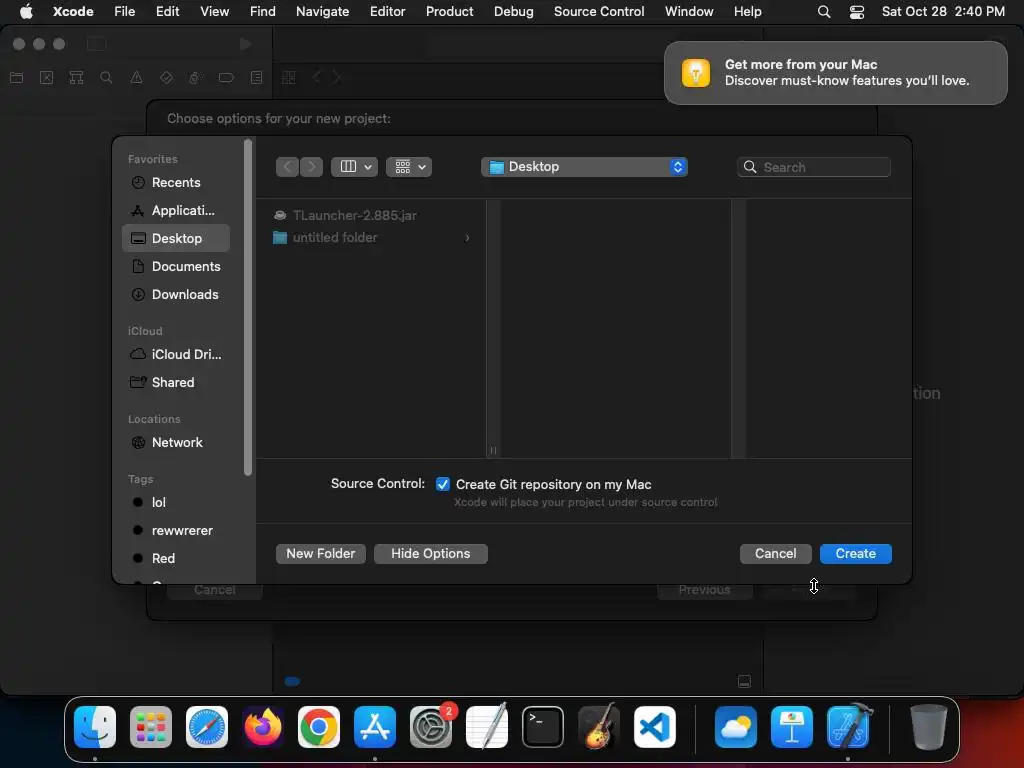This screenshot has width=1024, height=768.
Task: Select the rewwrerer tag in sidebar
Action: [x=176, y=530]
